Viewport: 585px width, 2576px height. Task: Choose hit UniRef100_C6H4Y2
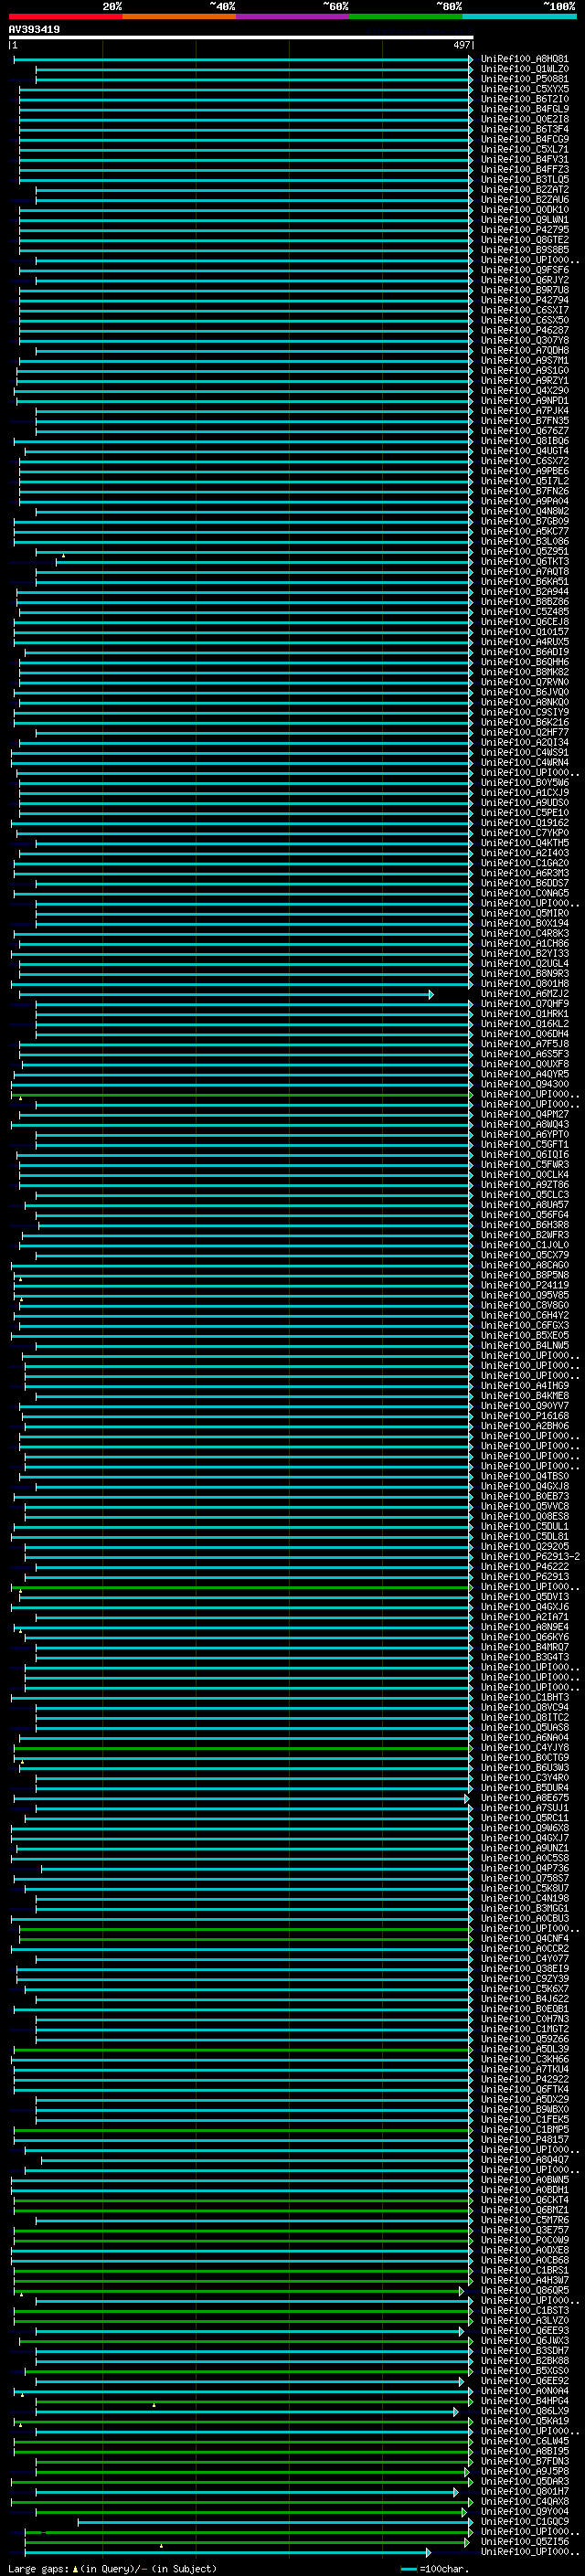point(524,1315)
